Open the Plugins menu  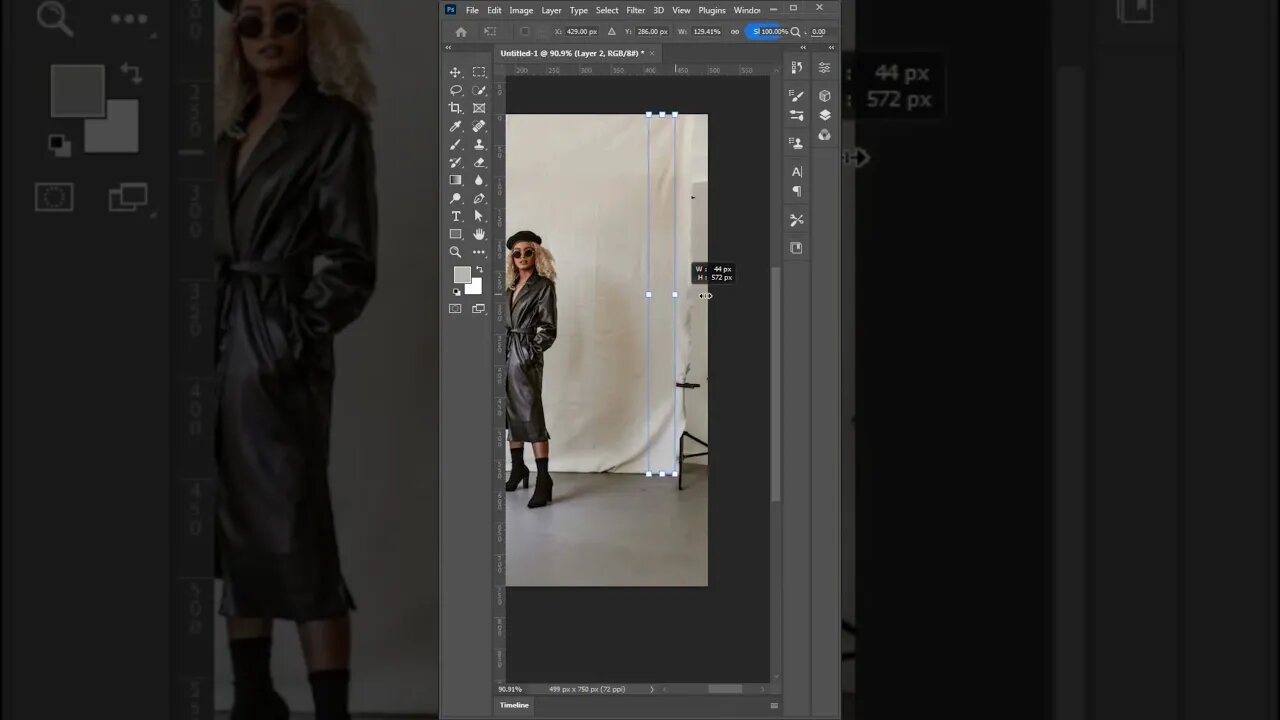(712, 10)
